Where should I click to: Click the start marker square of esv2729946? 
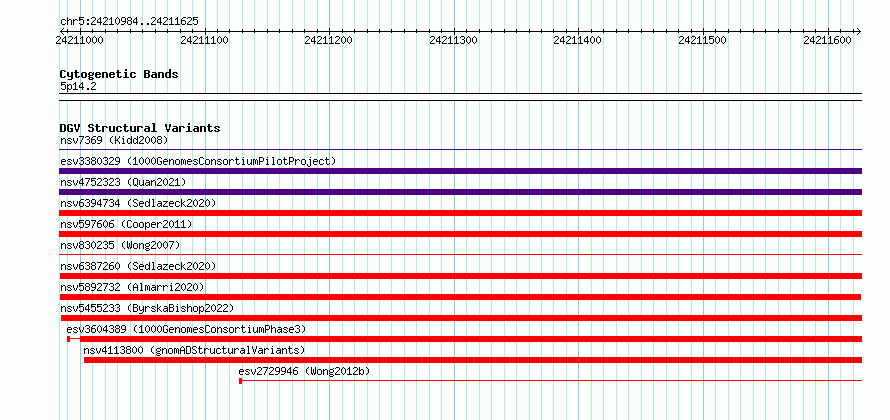[x=241, y=381]
